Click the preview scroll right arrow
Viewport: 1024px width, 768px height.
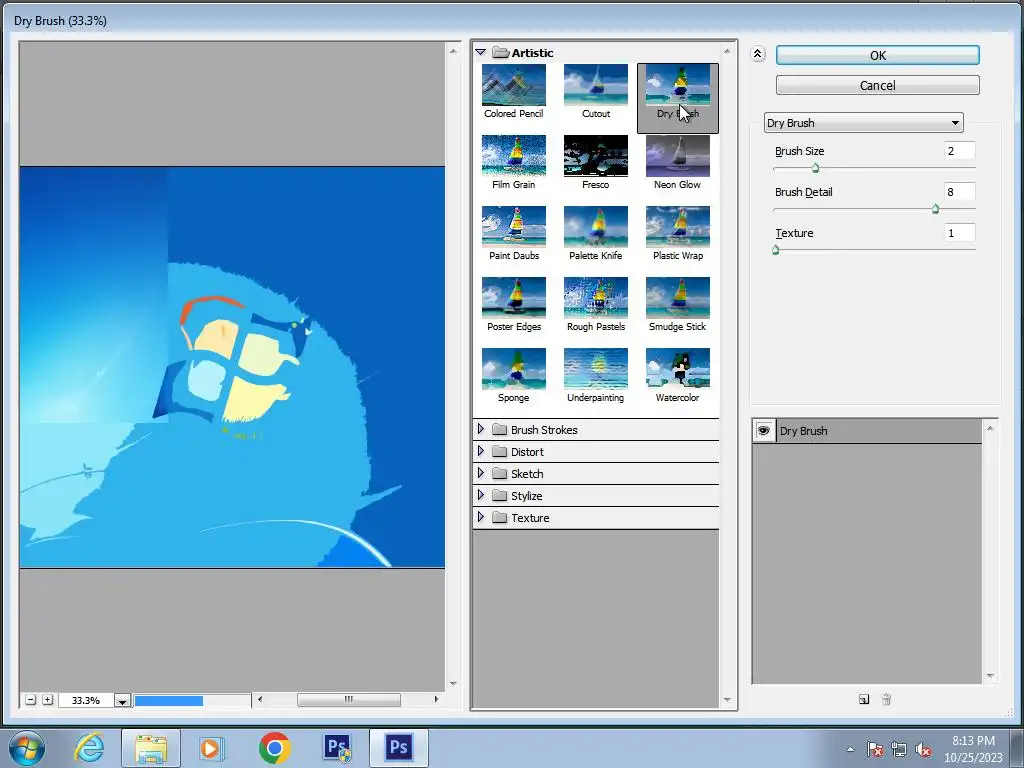(436, 699)
